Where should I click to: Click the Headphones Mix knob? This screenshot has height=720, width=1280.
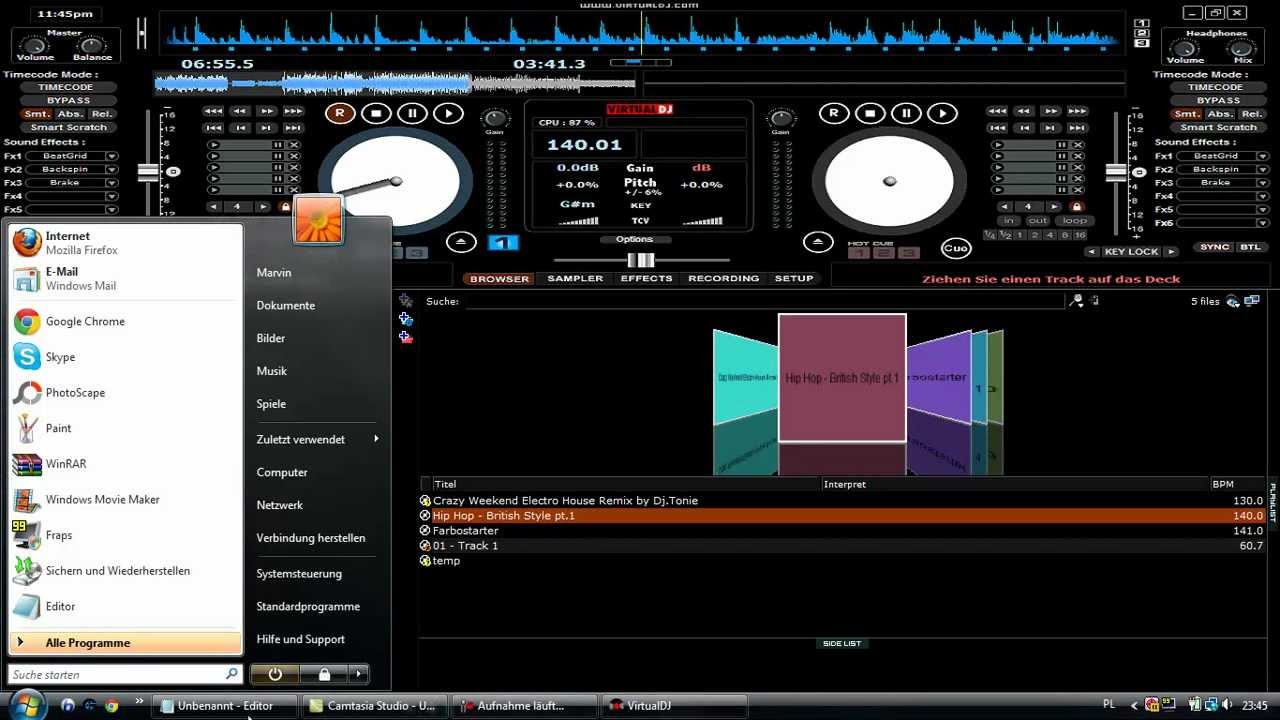click(1242, 48)
